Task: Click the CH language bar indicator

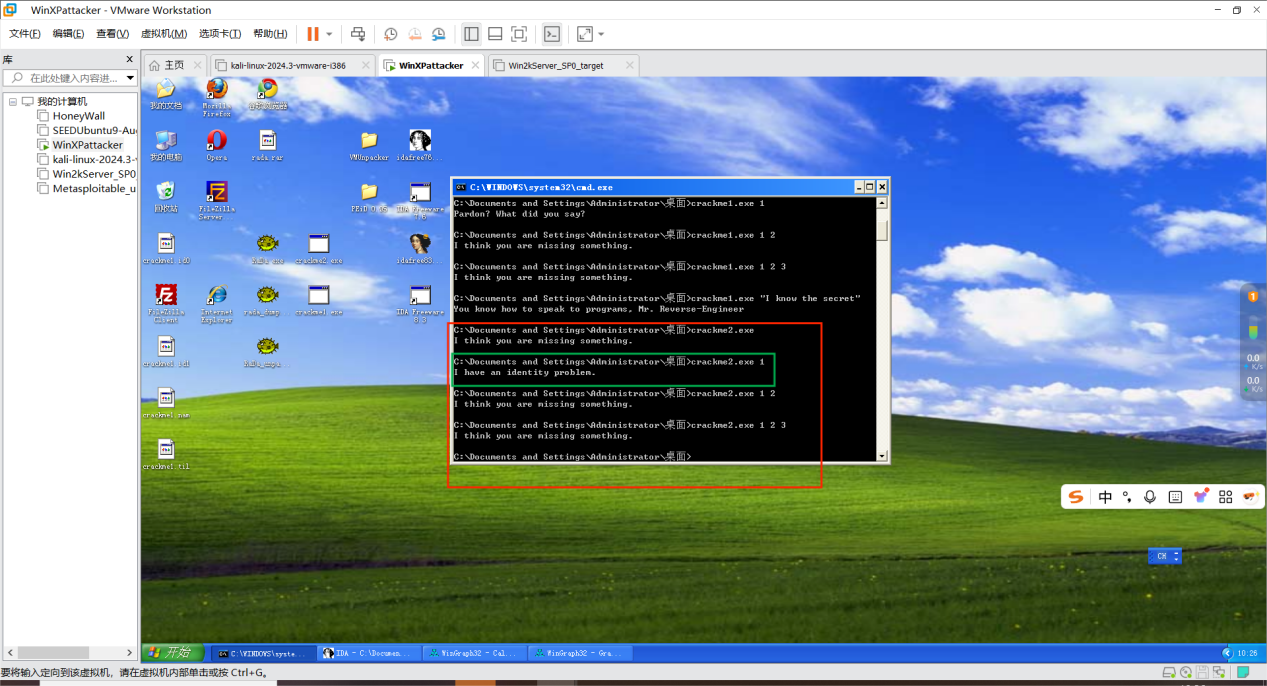Action: click(x=1164, y=556)
